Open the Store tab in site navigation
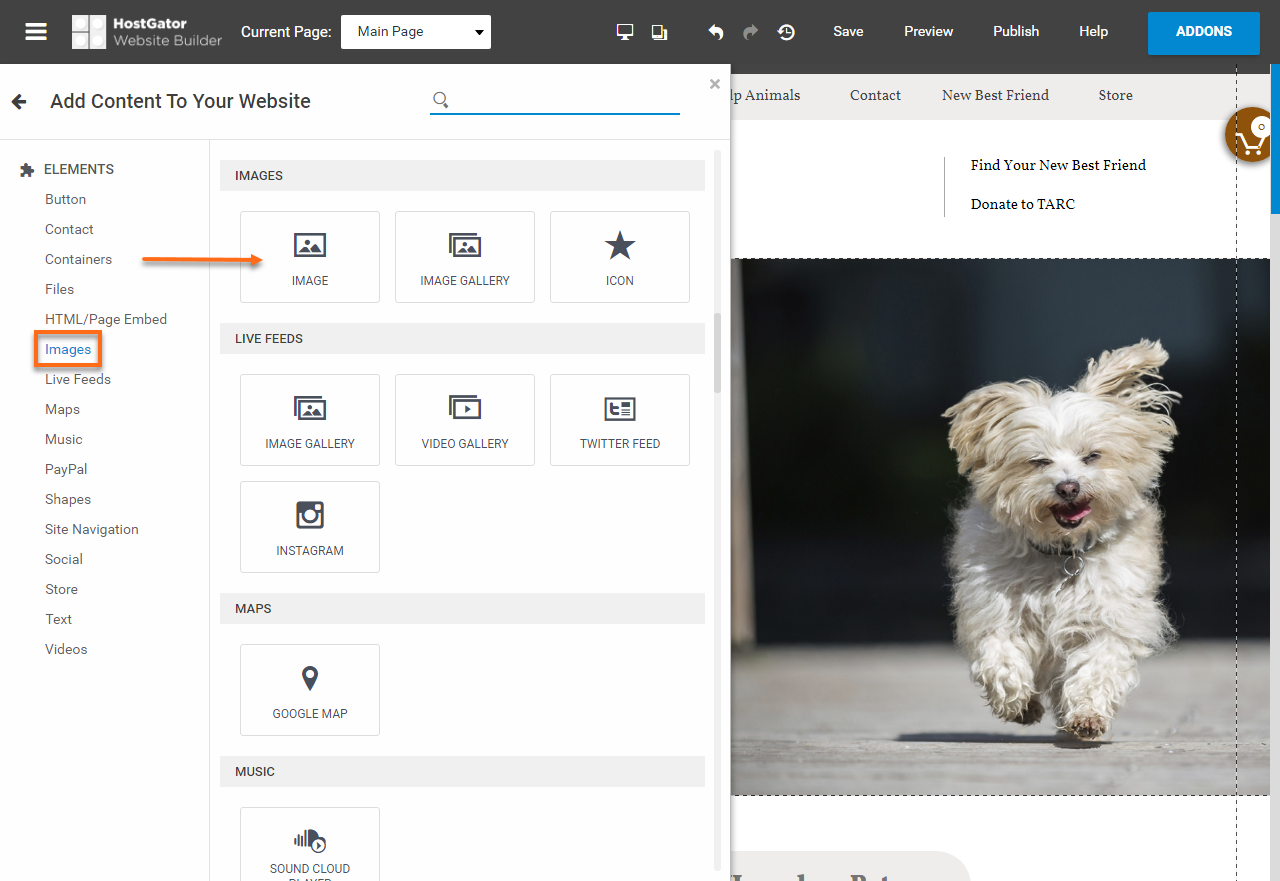The image size is (1280, 881). point(1115,95)
